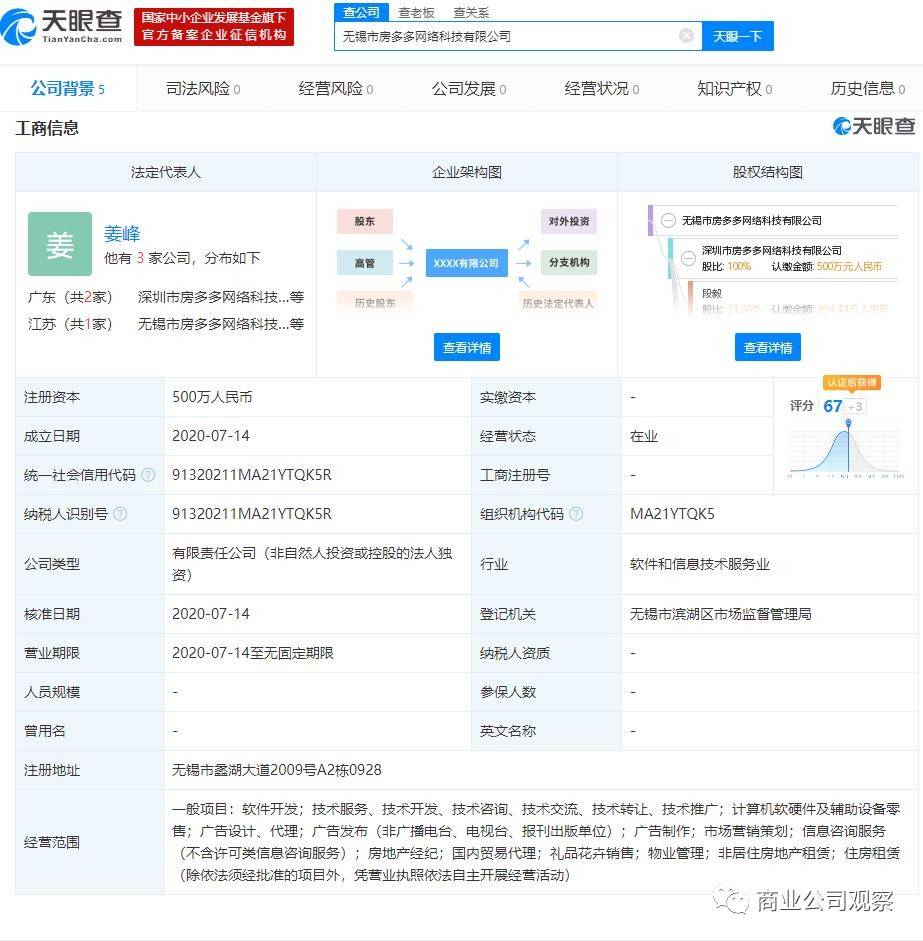Click the 历史股东 box in structure diagram
The width and height of the screenshot is (923, 941).
click(x=374, y=303)
